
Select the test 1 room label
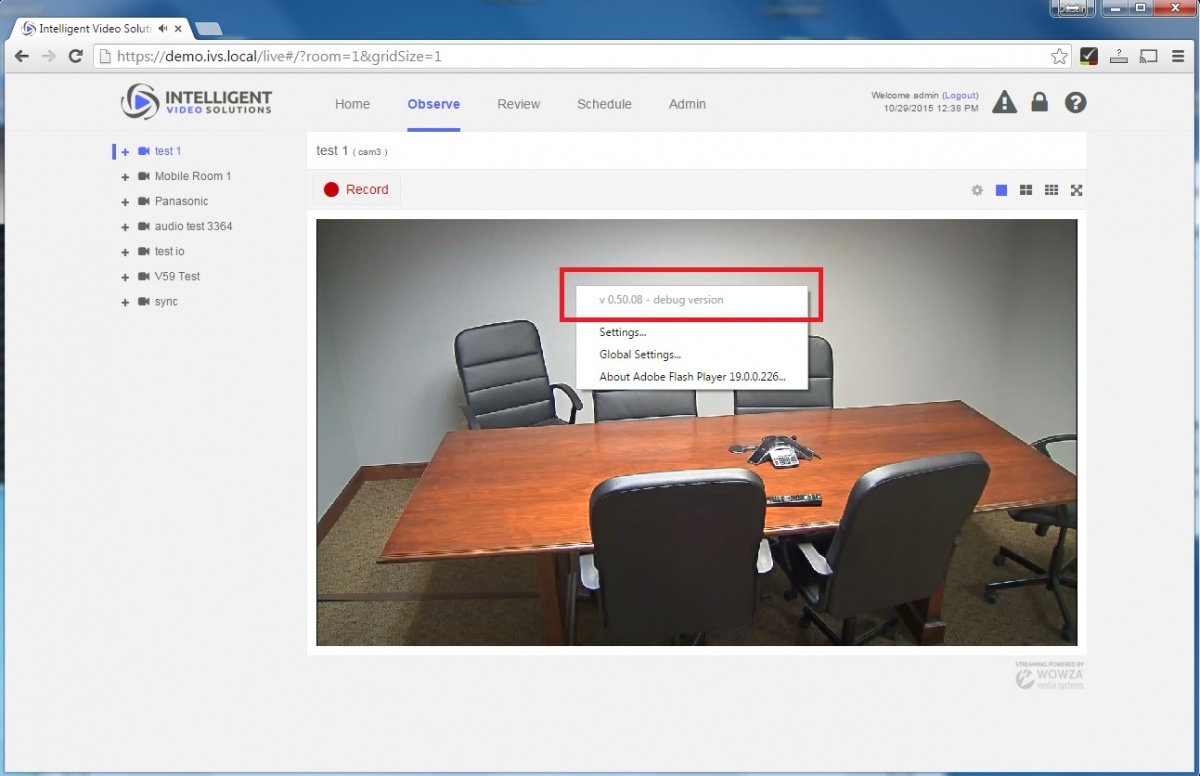[168, 151]
